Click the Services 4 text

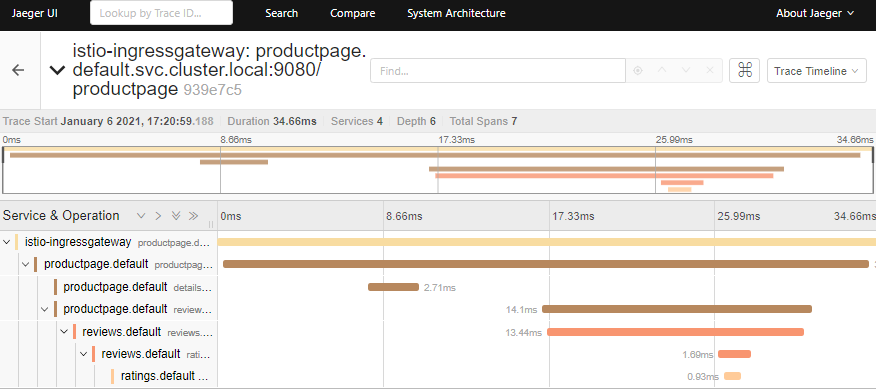357,121
